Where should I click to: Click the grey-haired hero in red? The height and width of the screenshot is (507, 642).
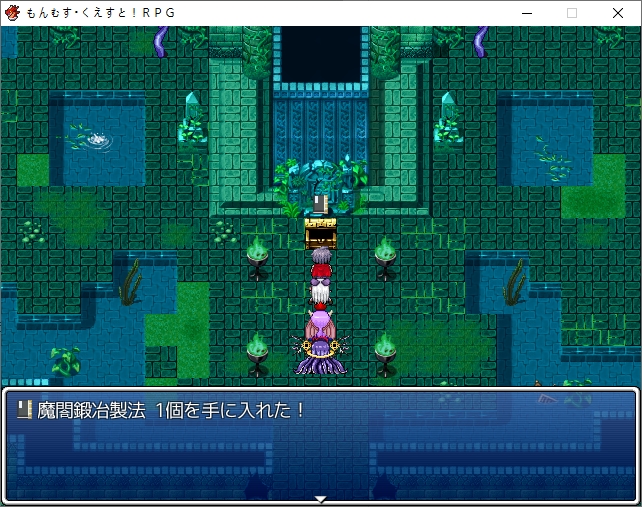point(321,263)
